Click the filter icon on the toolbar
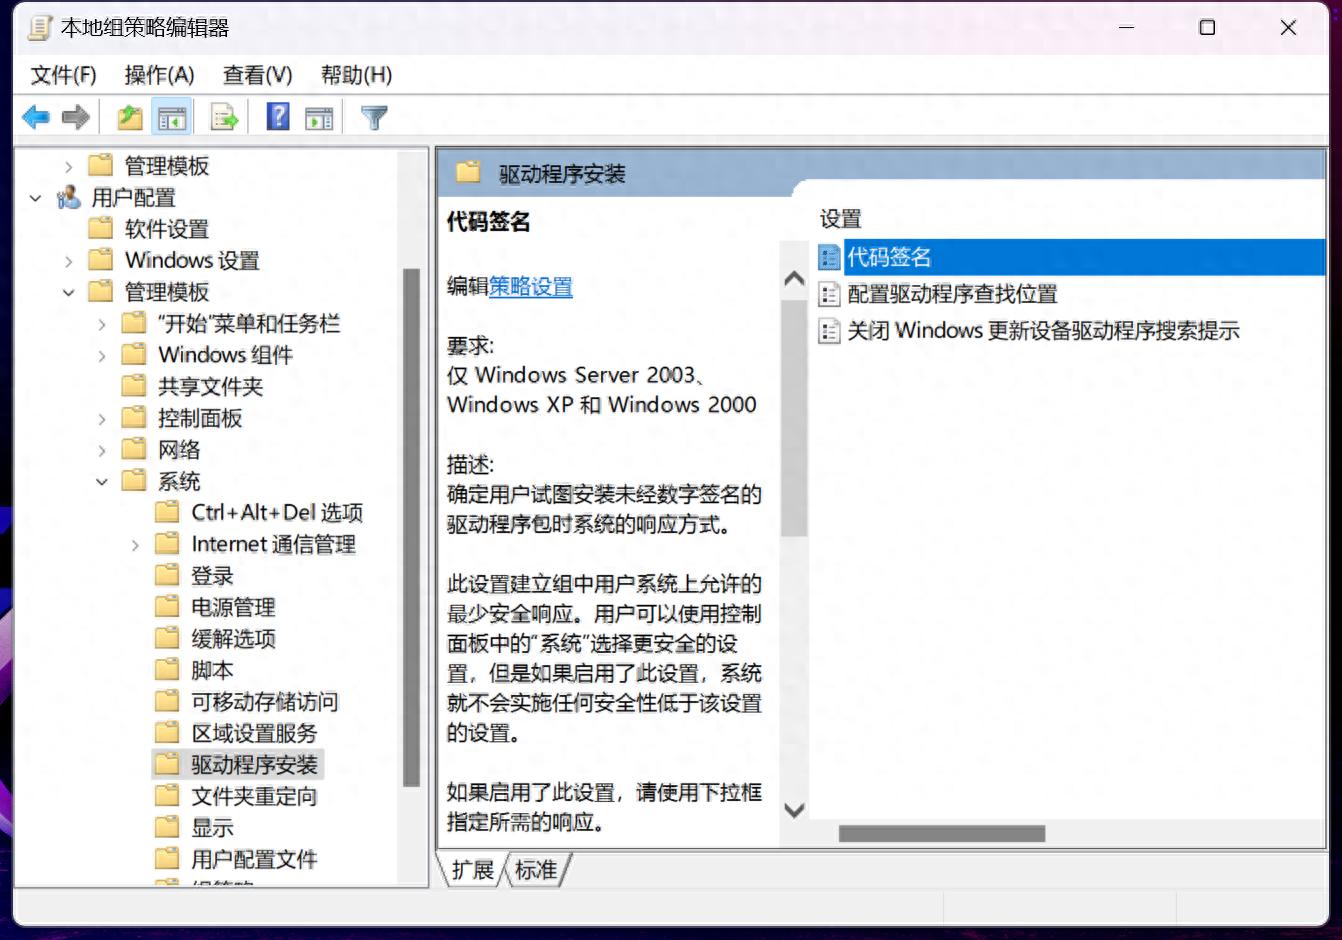1342x940 pixels. (372, 116)
